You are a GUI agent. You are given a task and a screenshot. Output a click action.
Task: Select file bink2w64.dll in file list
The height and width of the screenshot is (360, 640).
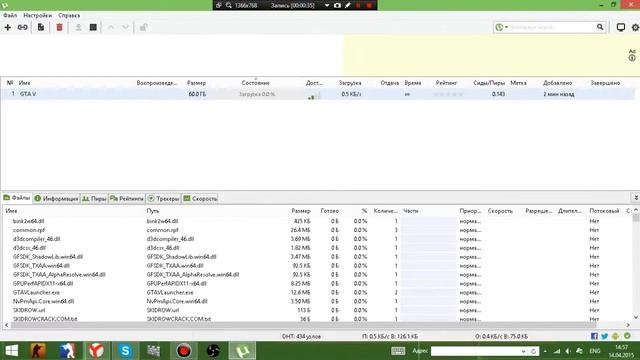pyautogui.click(x=28, y=221)
